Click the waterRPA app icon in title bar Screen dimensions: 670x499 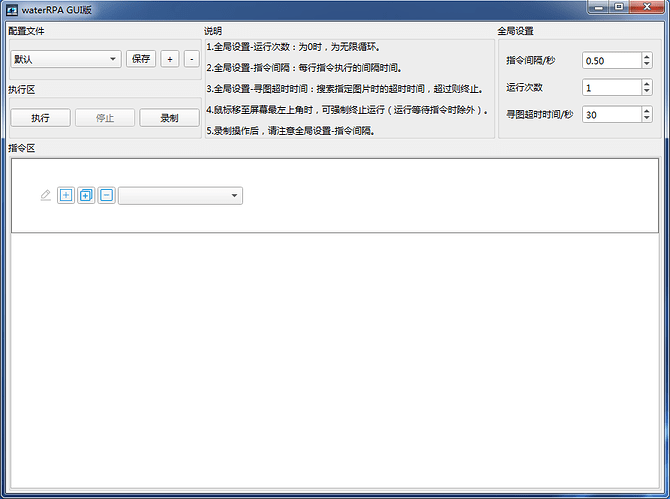pyautogui.click(x=12, y=10)
